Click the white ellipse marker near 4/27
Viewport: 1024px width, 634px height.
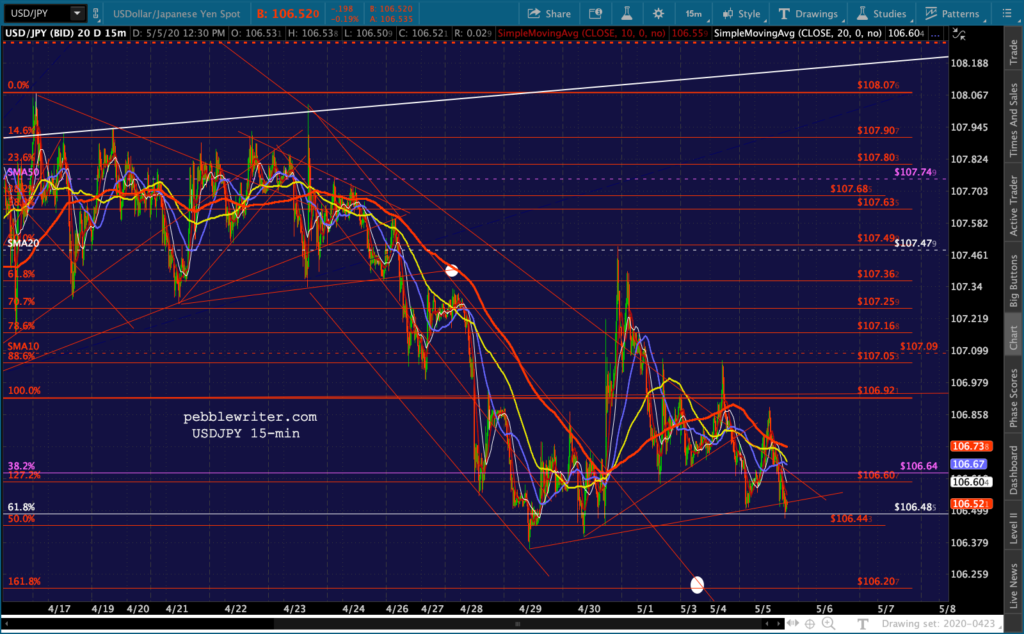pyautogui.click(x=451, y=270)
